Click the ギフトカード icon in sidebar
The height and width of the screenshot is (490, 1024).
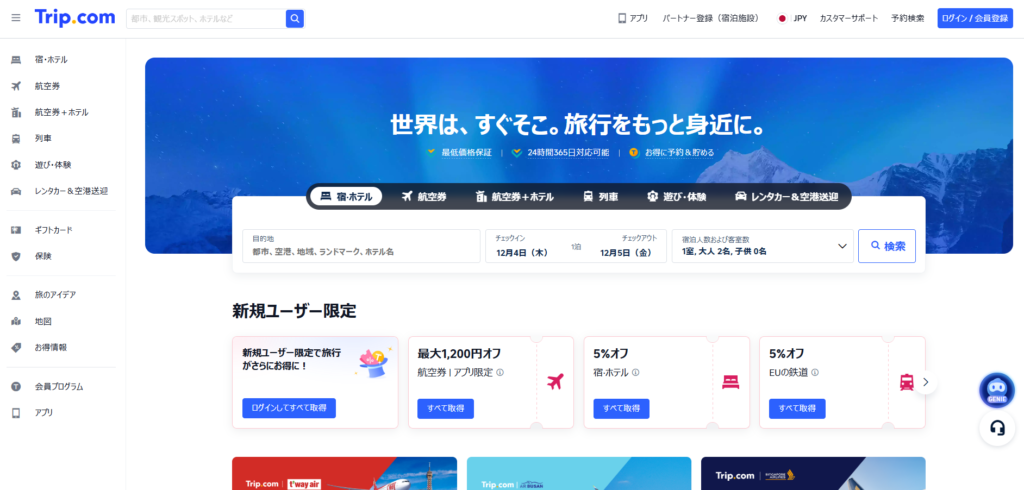pos(16,230)
